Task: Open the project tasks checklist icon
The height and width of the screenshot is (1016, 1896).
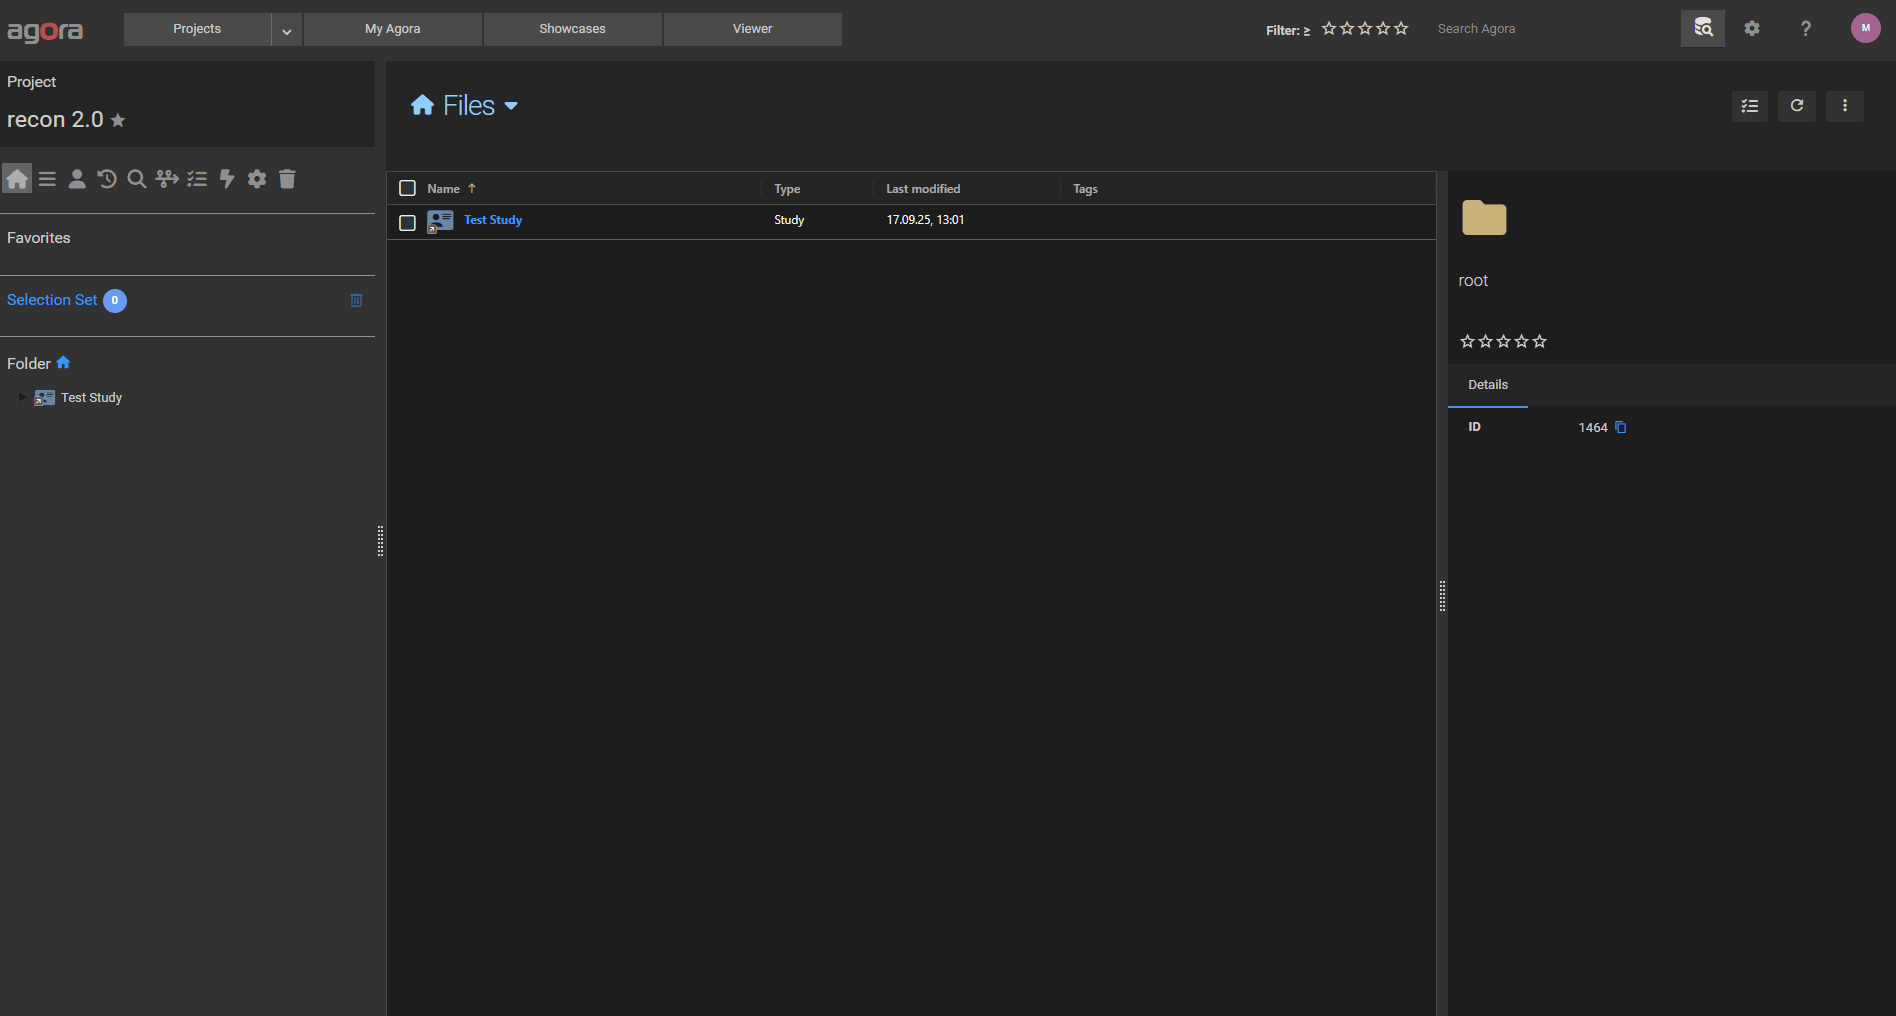Action: tap(197, 179)
